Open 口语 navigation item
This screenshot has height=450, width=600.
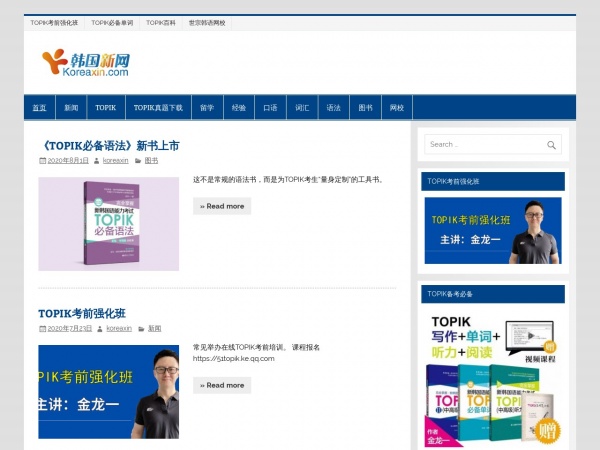click(271, 108)
